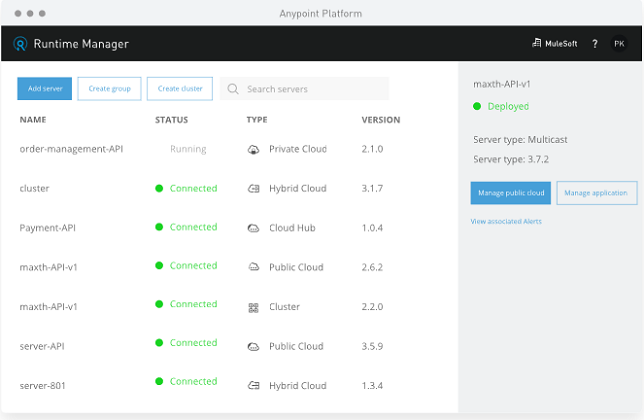Click the Cloud Hub type label
644x420 pixels.
tap(292, 228)
